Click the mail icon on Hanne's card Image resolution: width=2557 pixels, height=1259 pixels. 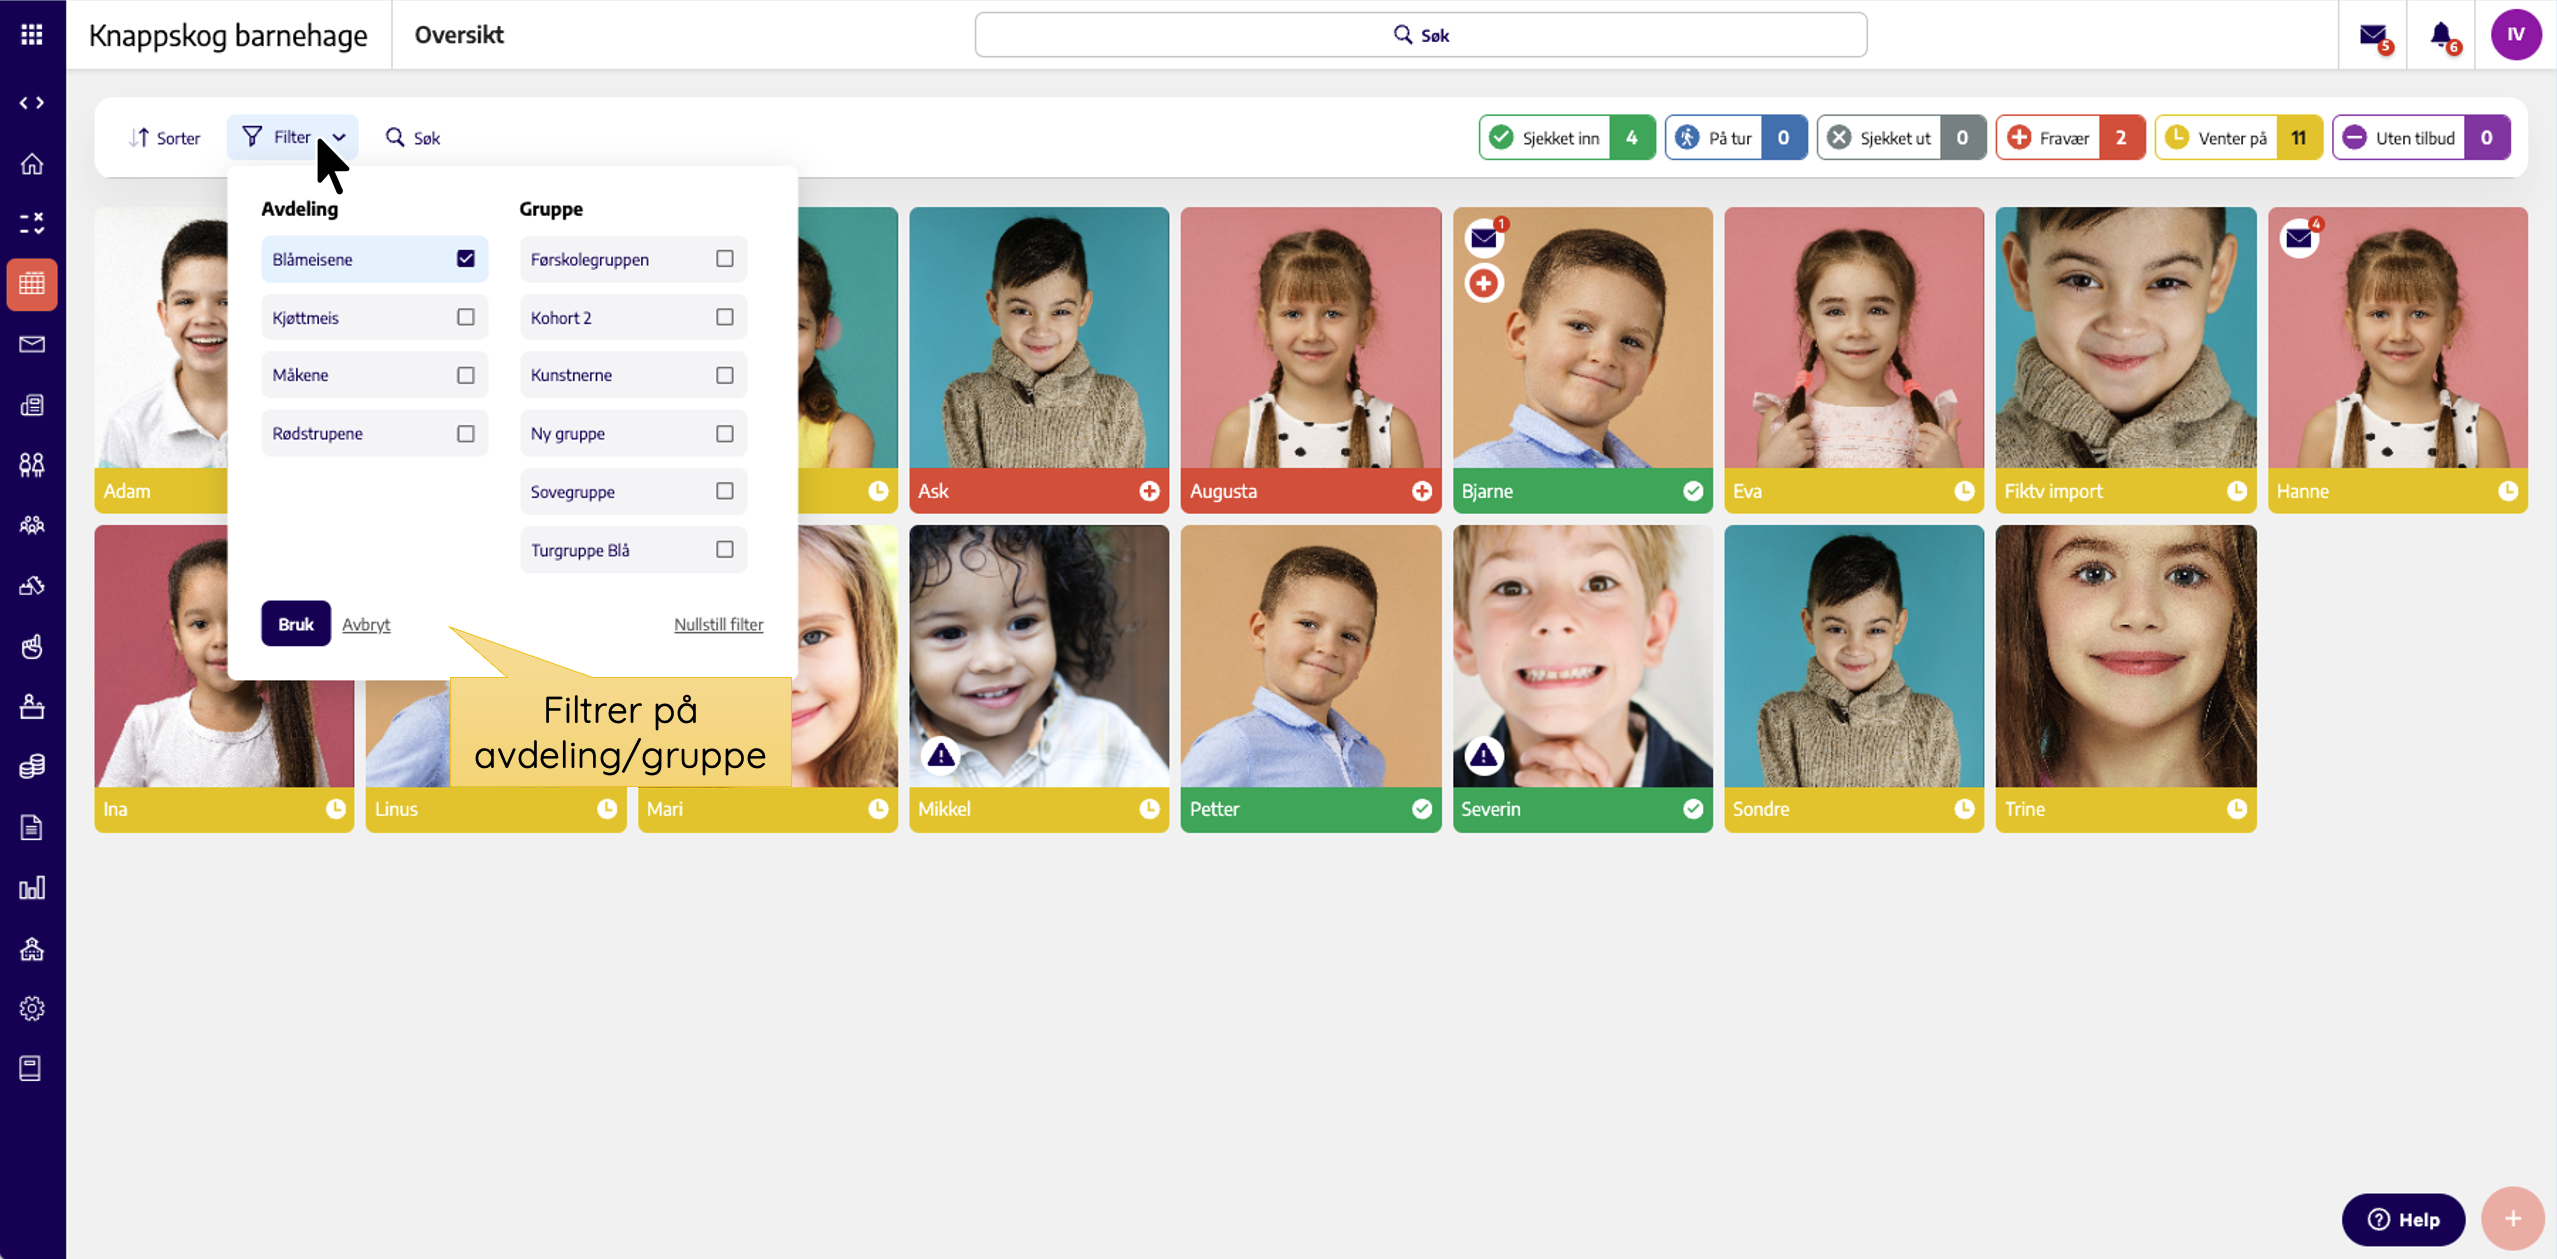click(x=2299, y=238)
